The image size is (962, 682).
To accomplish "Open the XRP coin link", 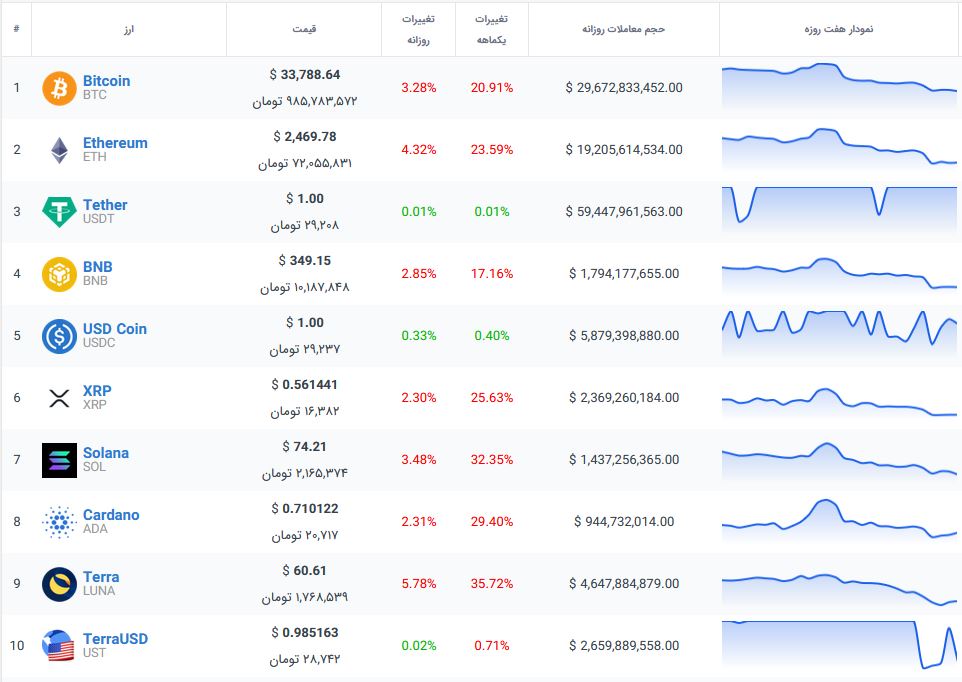I will (97, 391).
